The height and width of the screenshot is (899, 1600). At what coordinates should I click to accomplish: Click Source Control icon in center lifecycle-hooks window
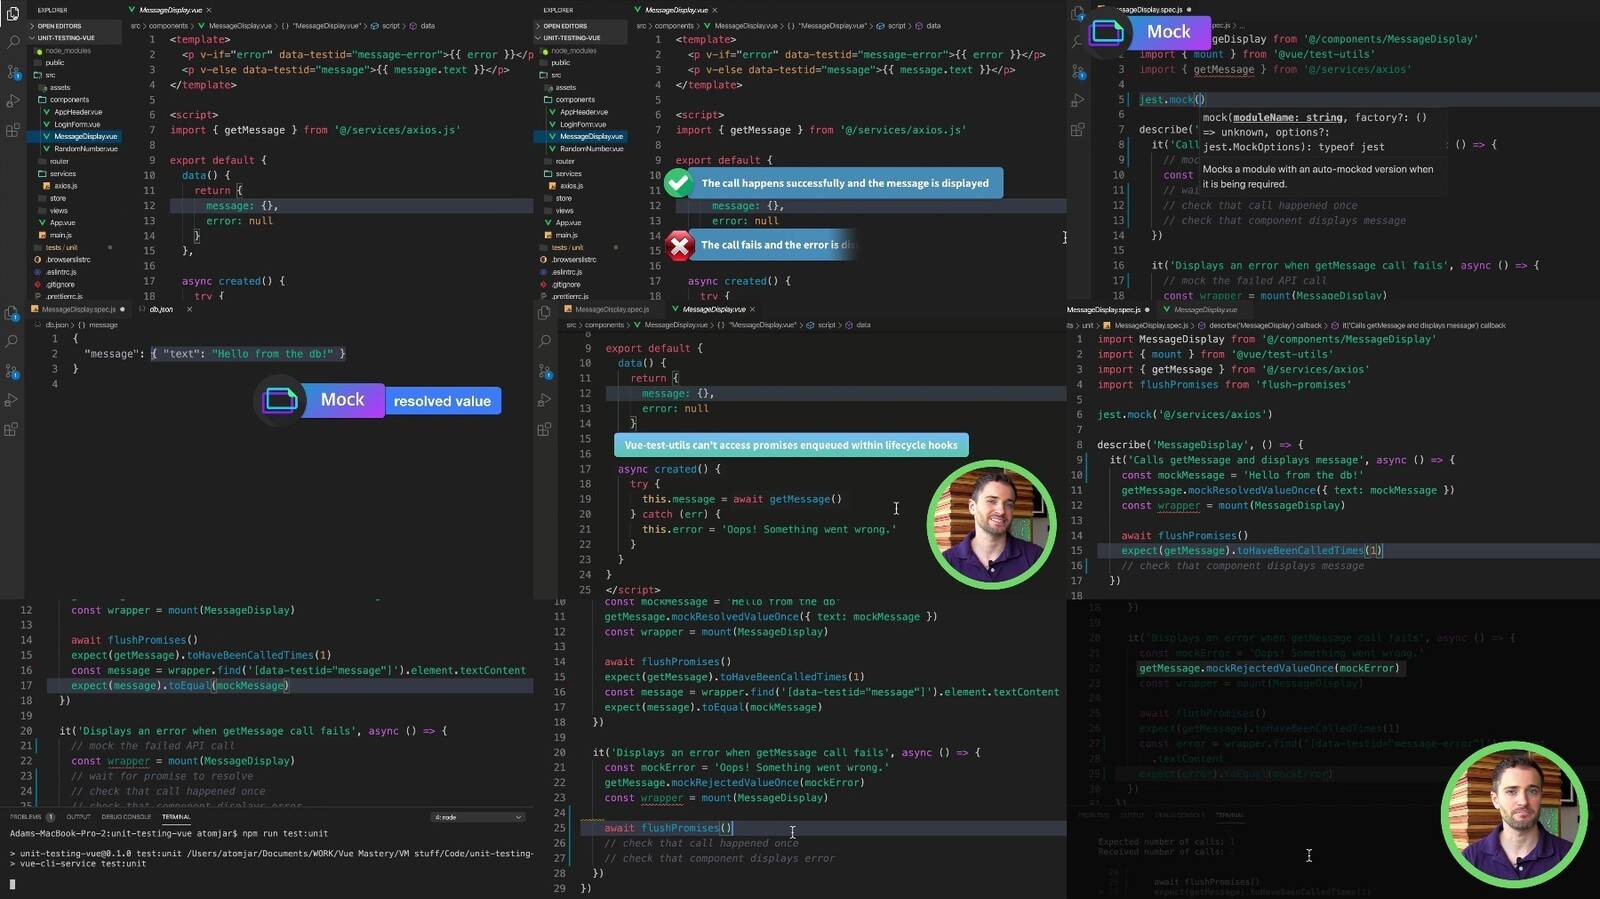(545, 371)
